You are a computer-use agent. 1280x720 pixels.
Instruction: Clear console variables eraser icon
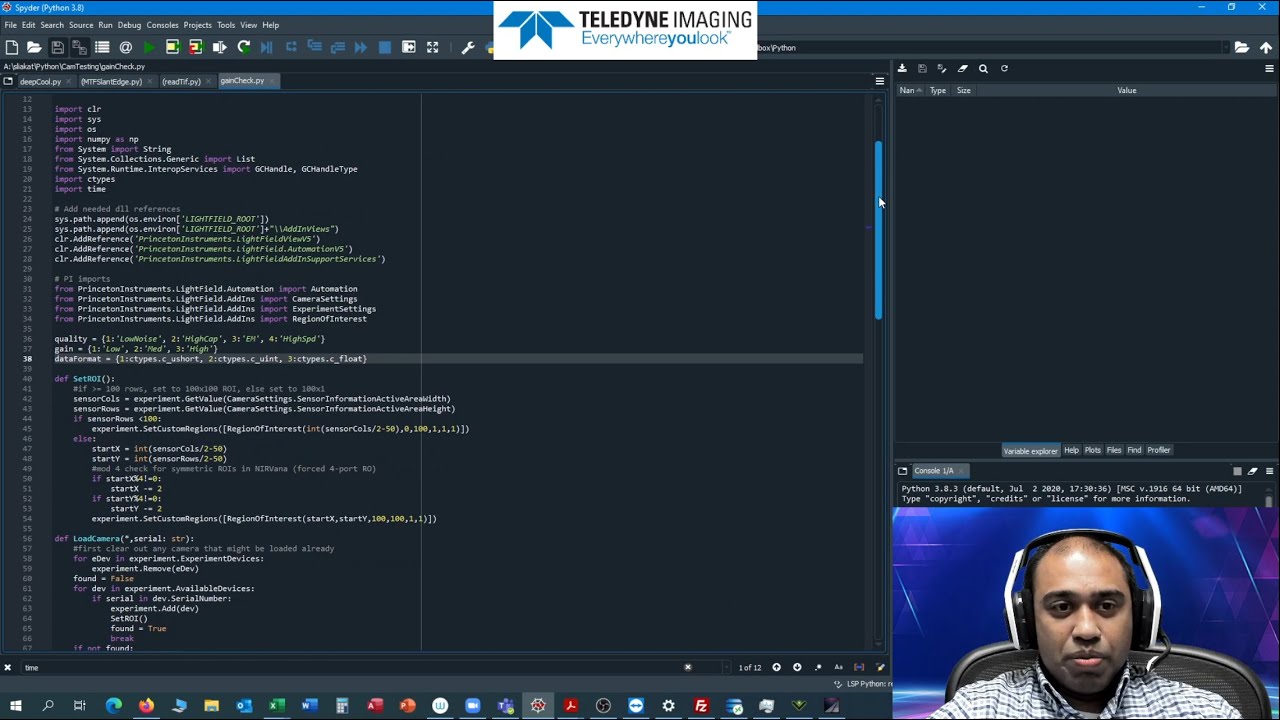click(x=1253, y=471)
